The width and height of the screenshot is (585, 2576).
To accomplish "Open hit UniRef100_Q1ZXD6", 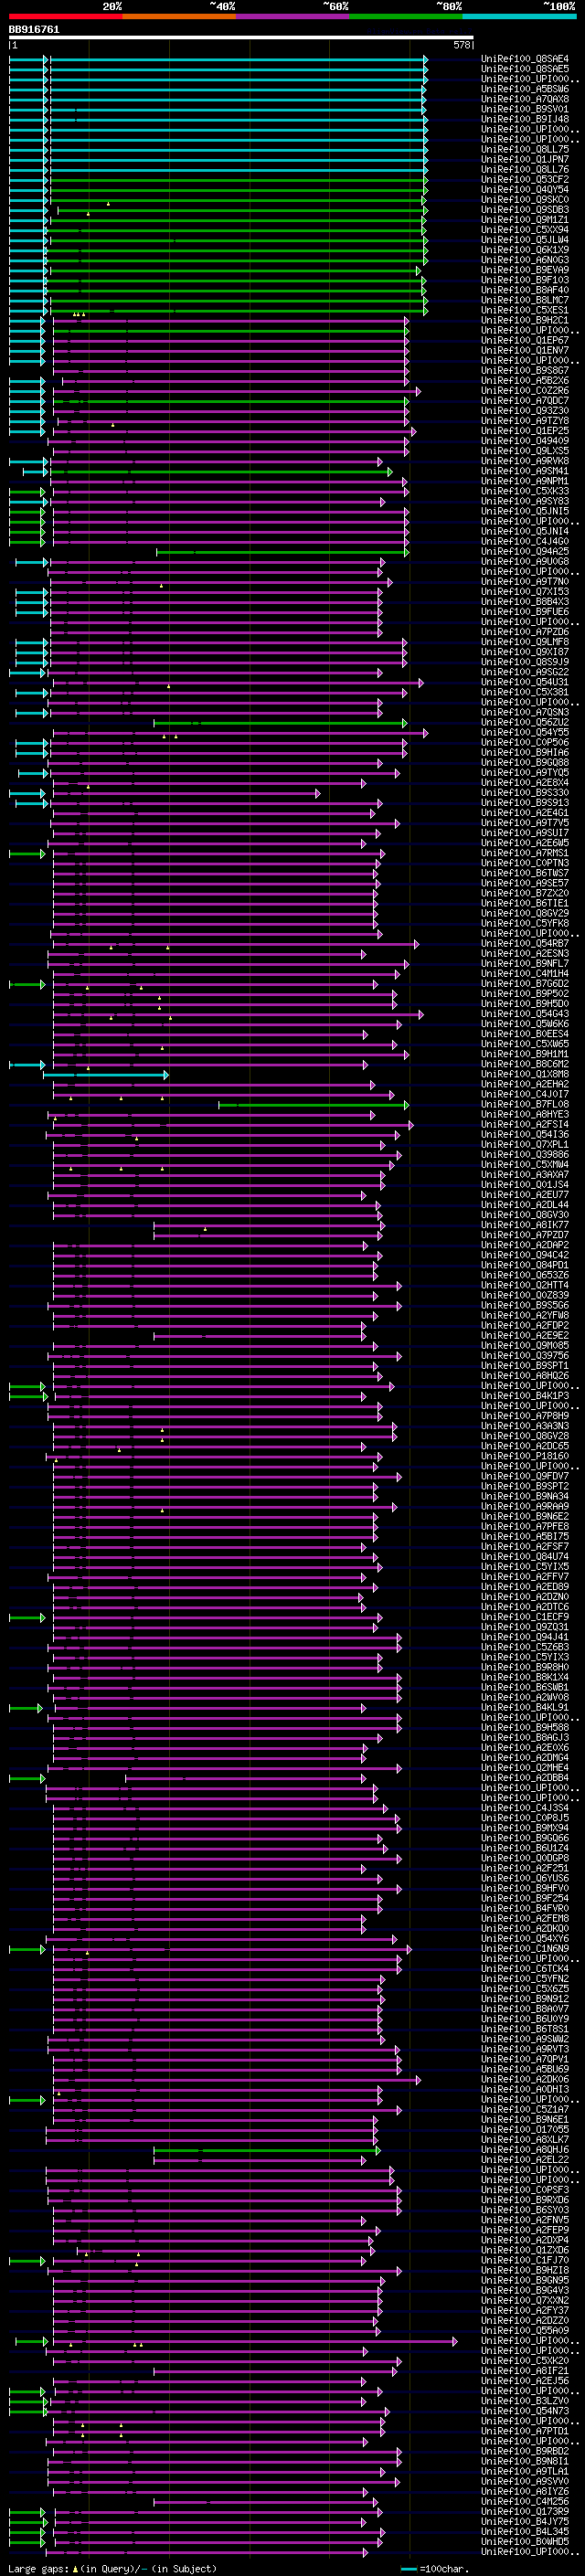I will [525, 2250].
